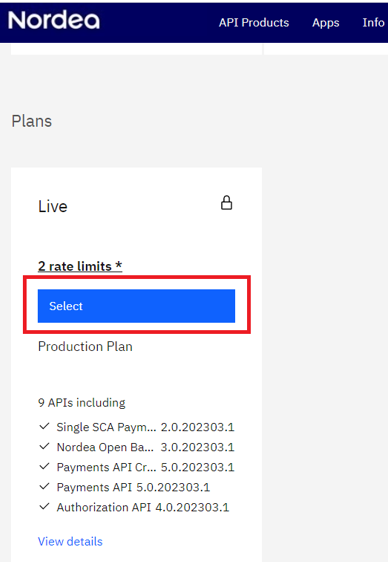Click the 9 APIs including label
Screen dimensions: 388x562
(x=82, y=403)
